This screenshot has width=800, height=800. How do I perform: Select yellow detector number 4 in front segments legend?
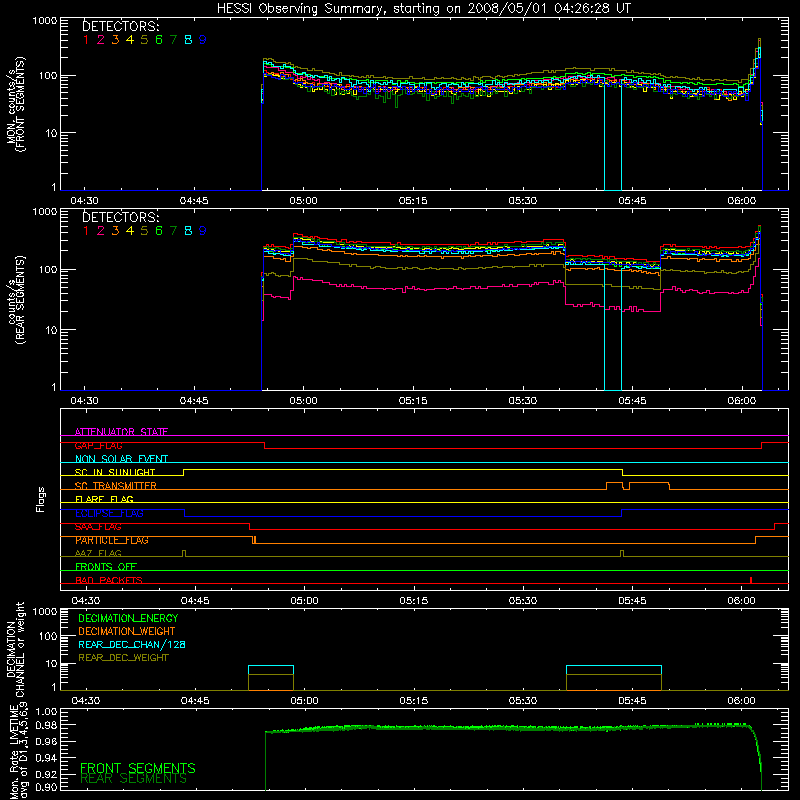(x=130, y=40)
